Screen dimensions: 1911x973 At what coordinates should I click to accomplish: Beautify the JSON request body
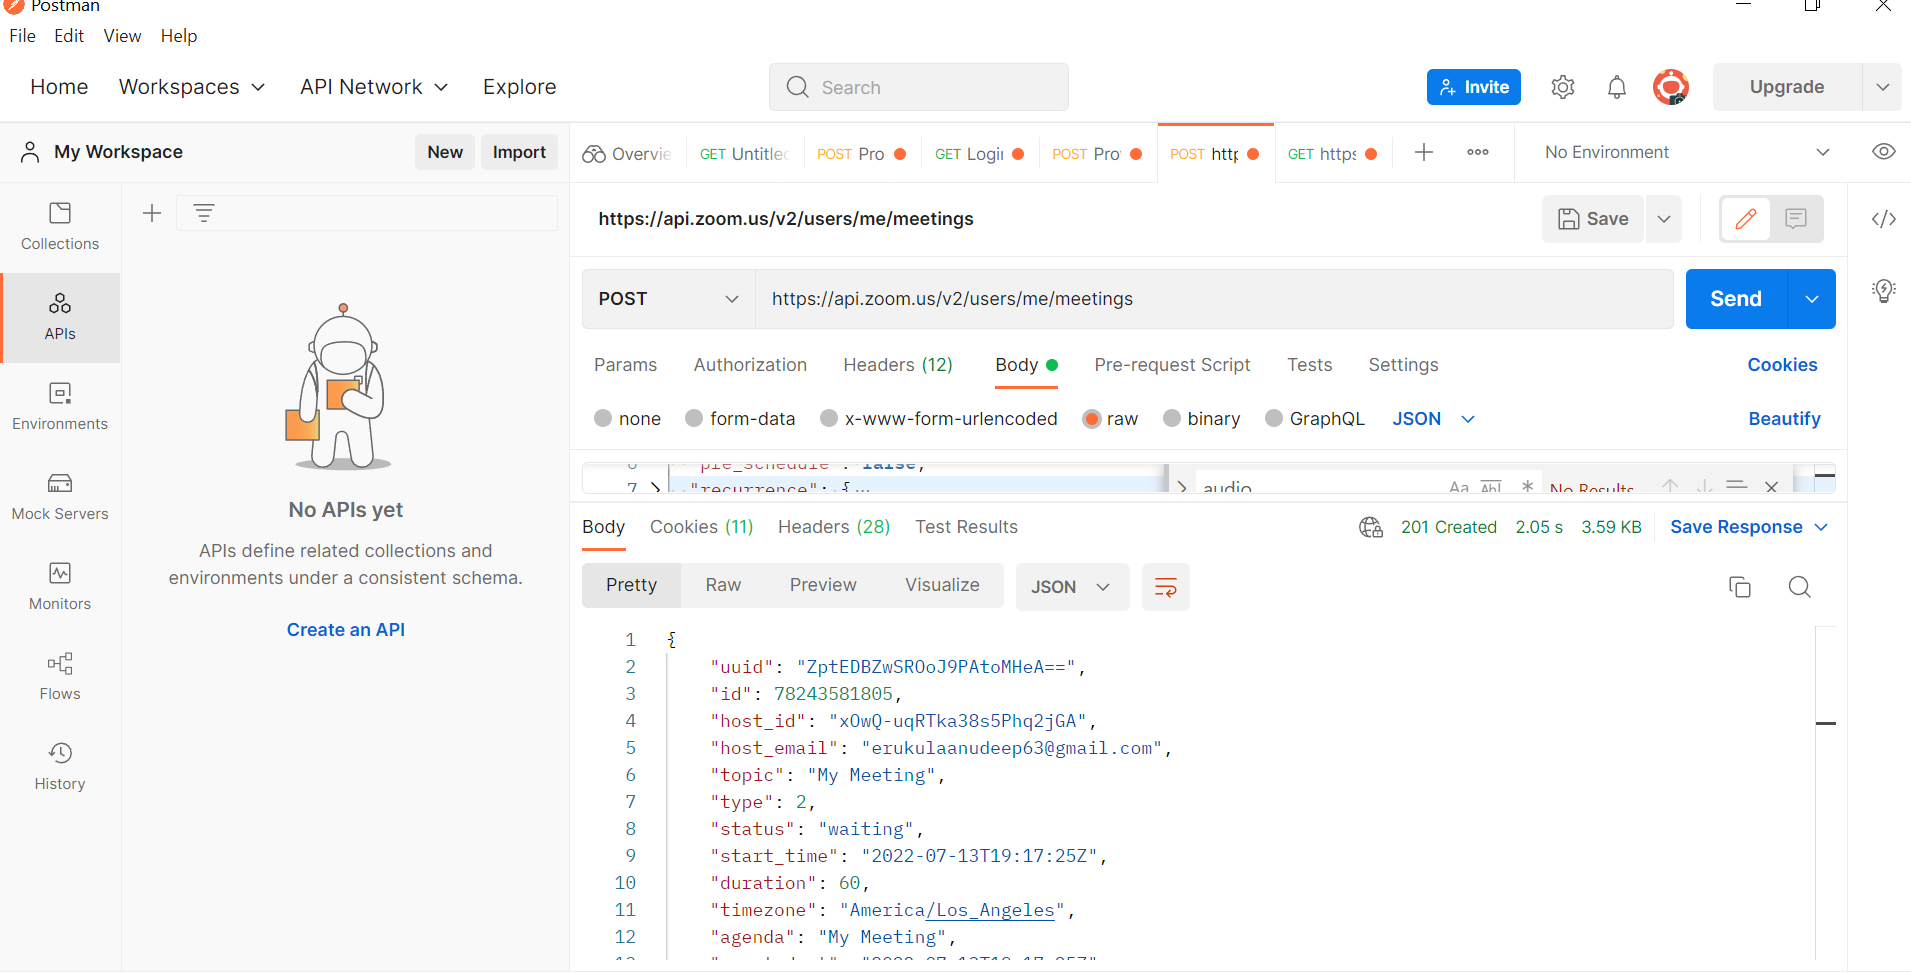pos(1784,418)
